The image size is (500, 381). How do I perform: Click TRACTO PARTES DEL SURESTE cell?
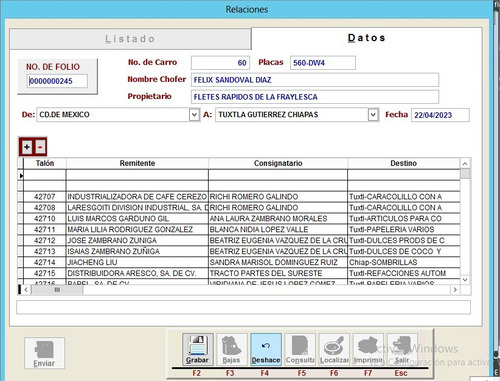pos(278,273)
